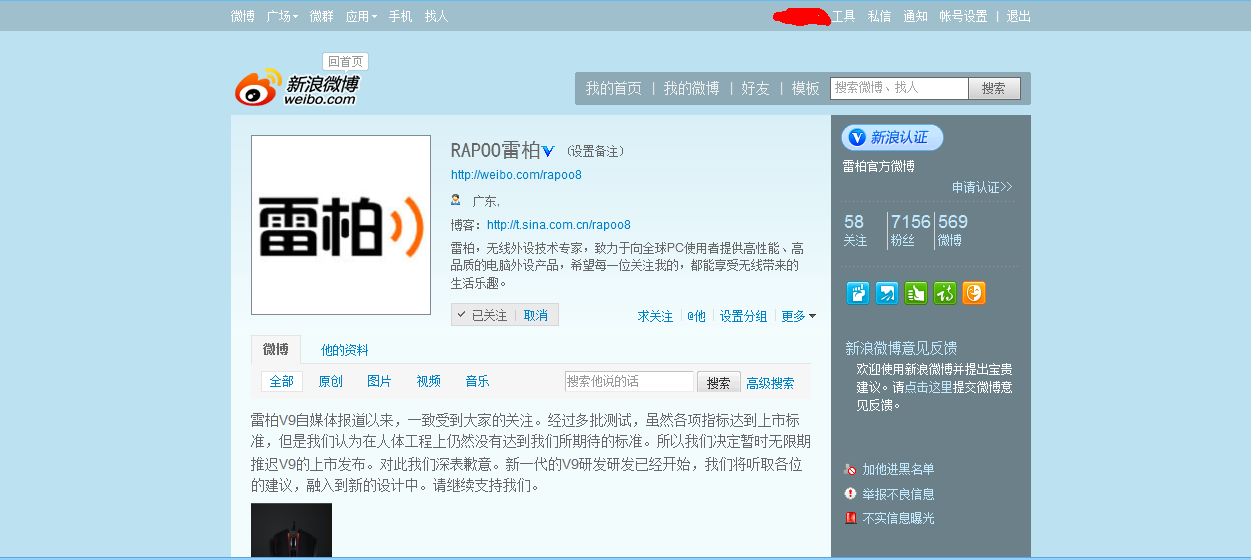Image resolution: width=1251 pixels, height=560 pixels.
Task: Click the 点击这里 feedback link
Action: [x=929, y=387]
